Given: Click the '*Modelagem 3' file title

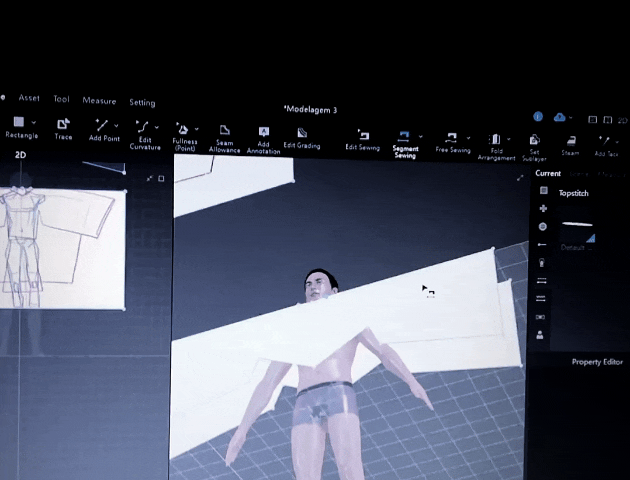Looking at the screenshot, I should click(x=310, y=109).
